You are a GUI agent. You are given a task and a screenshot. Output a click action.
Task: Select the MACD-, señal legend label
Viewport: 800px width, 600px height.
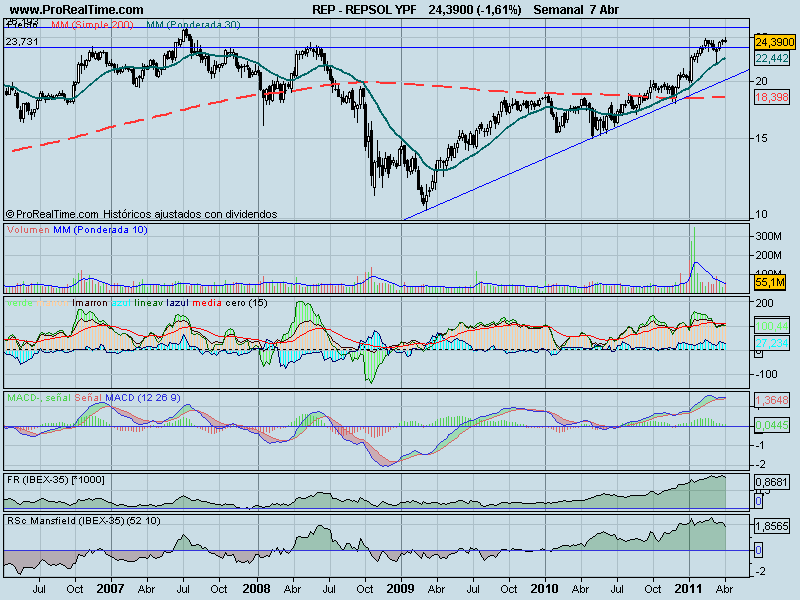pos(39,397)
